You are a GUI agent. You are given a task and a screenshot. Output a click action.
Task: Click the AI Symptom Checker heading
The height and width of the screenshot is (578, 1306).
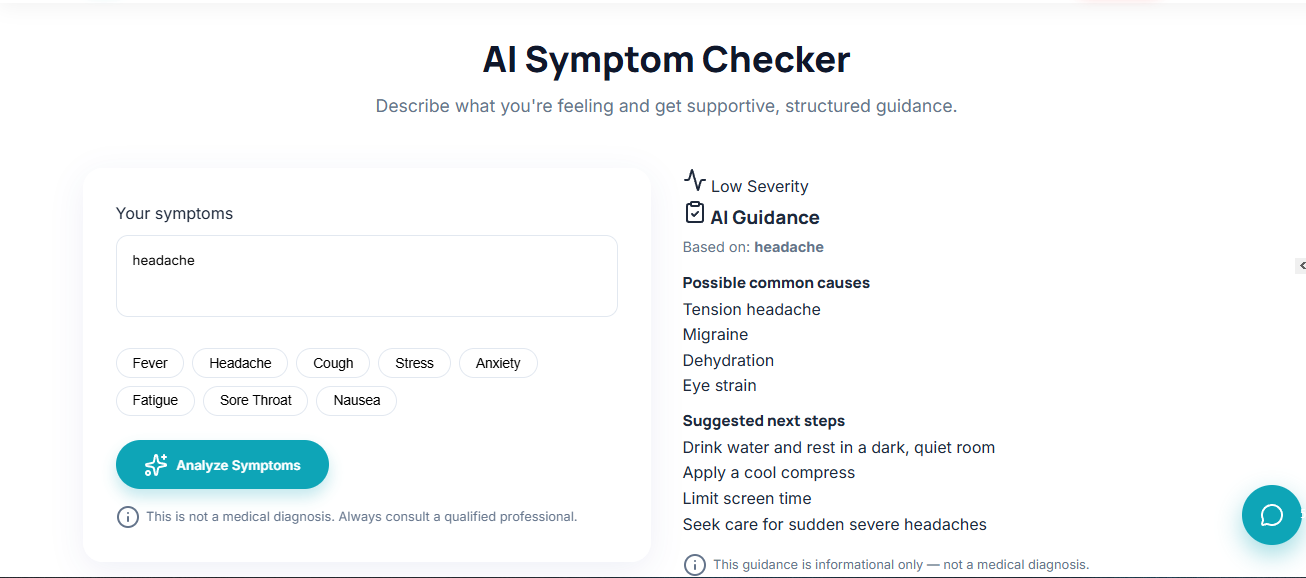click(x=666, y=59)
